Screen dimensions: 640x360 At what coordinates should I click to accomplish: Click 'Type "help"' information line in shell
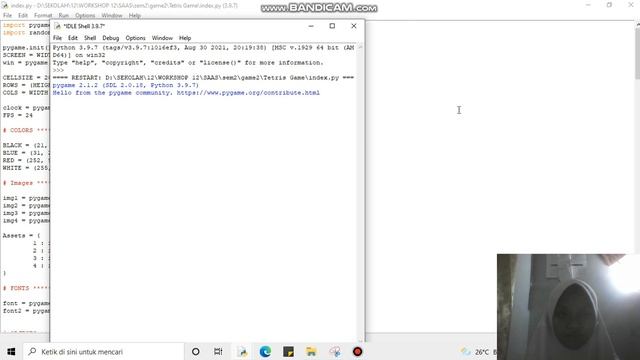[188, 62]
